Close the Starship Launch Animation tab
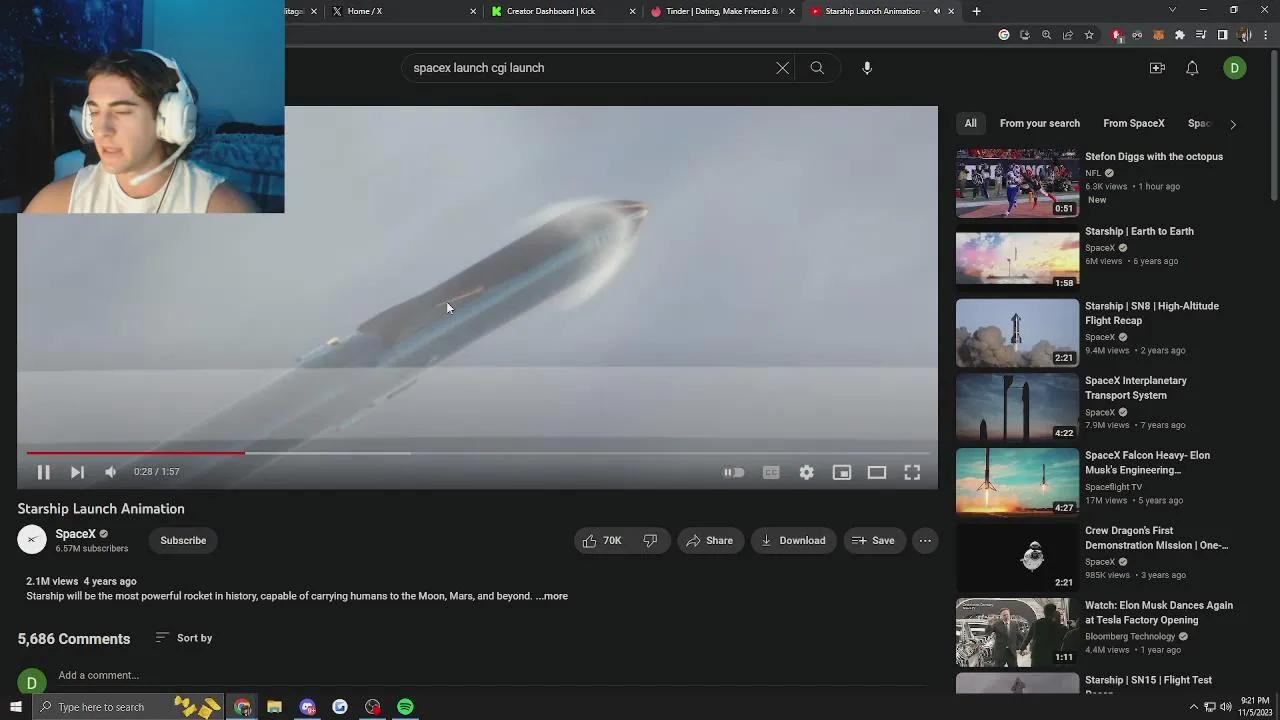1280x720 pixels. (951, 11)
